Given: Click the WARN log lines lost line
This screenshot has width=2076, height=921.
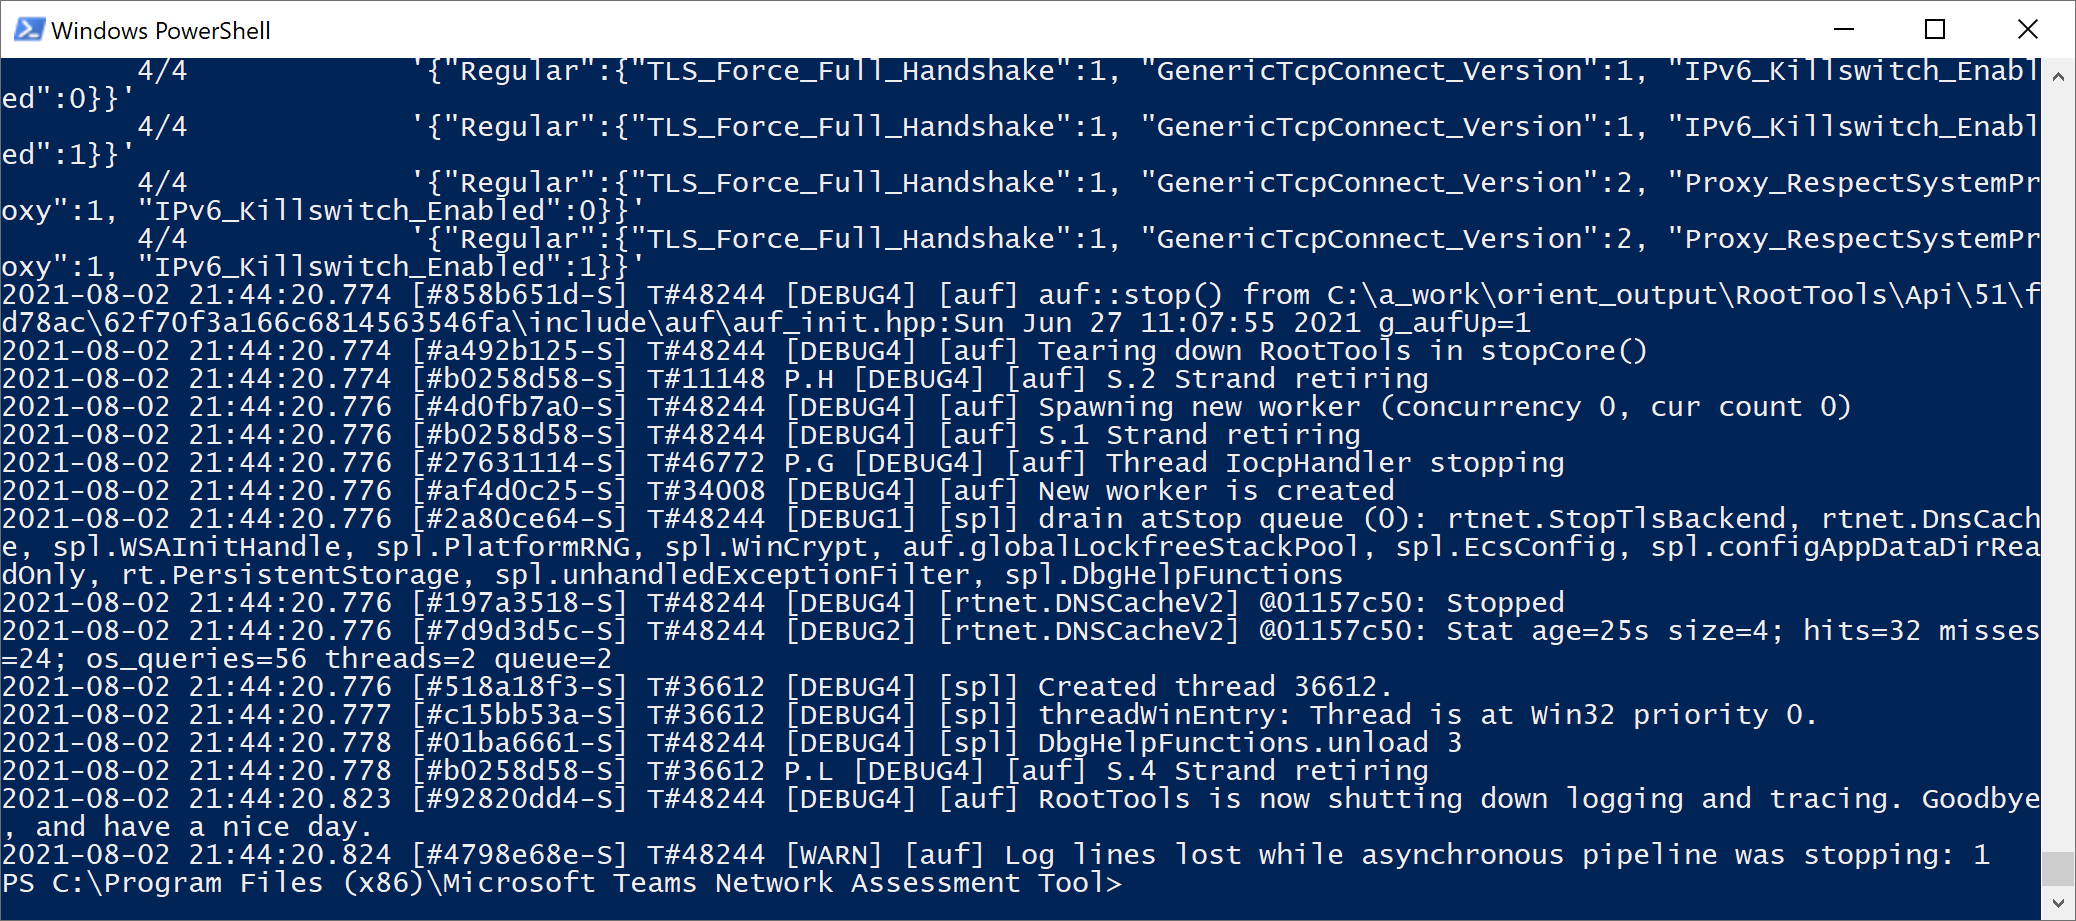Looking at the screenshot, I should [x=996, y=855].
